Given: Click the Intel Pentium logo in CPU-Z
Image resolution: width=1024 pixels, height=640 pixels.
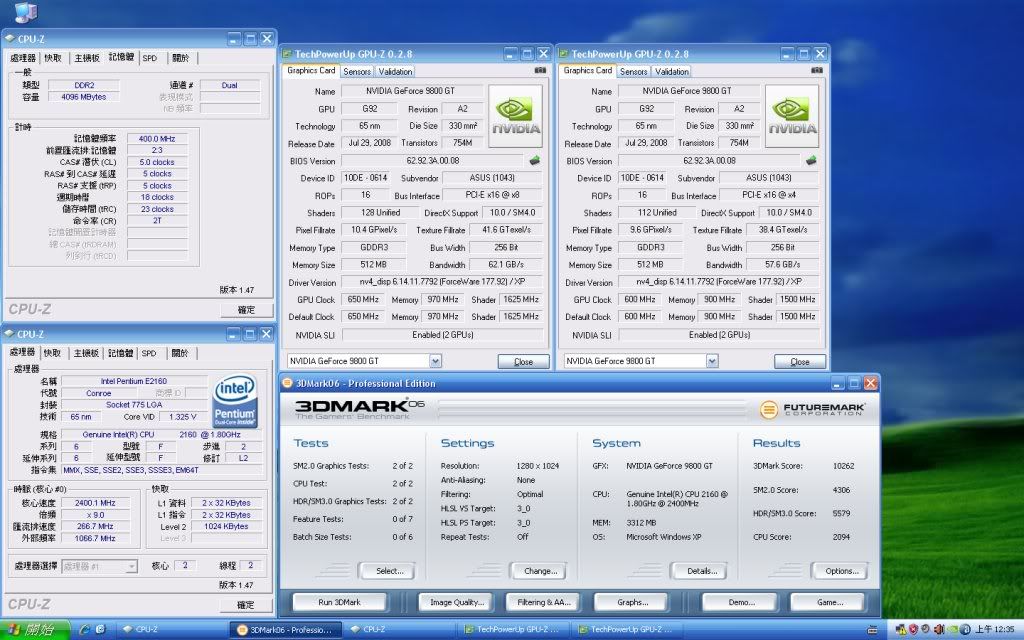Looking at the screenshot, I should point(235,400).
